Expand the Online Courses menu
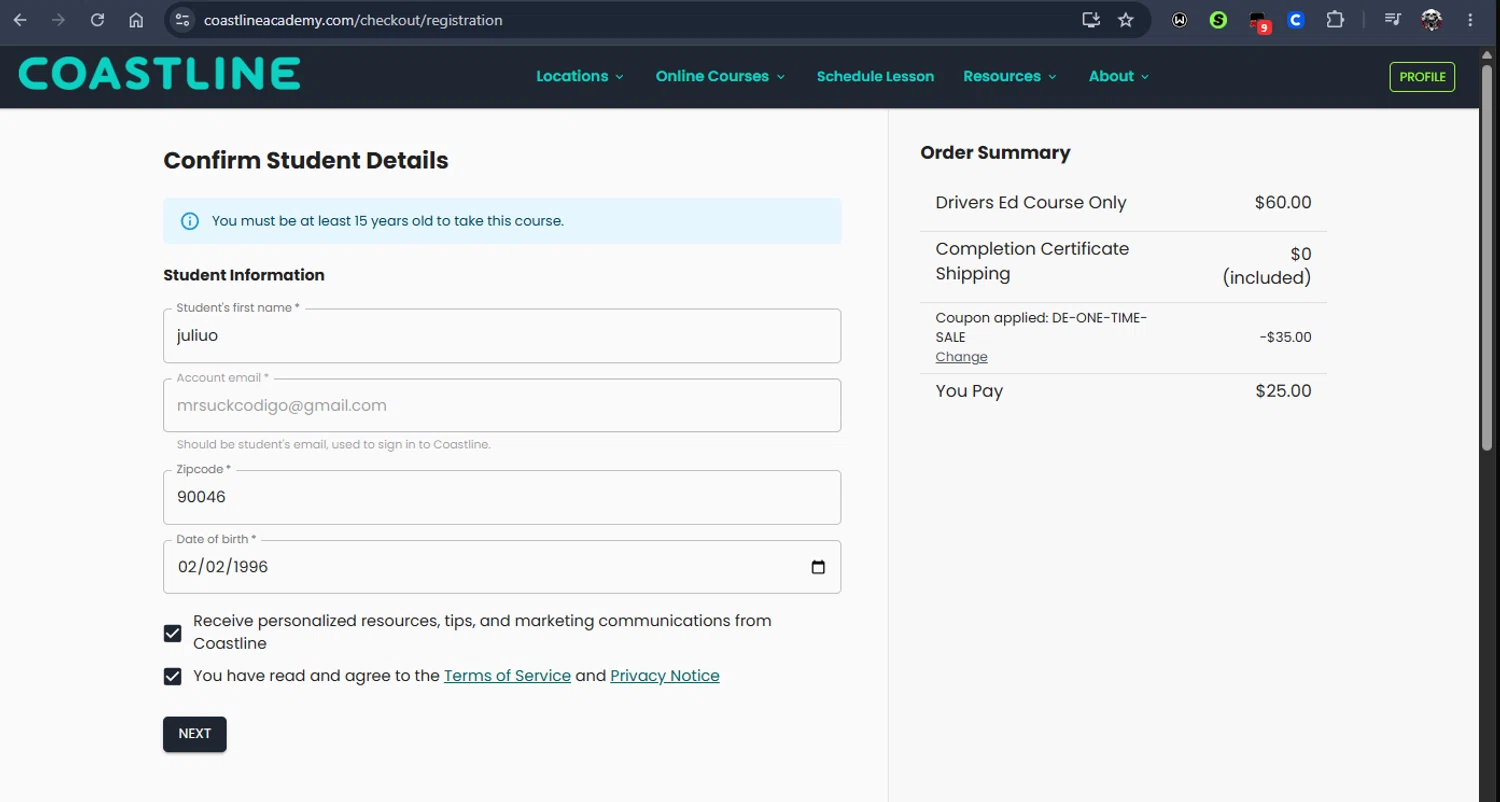Screen dimensions: 1500x802 [x=720, y=76]
